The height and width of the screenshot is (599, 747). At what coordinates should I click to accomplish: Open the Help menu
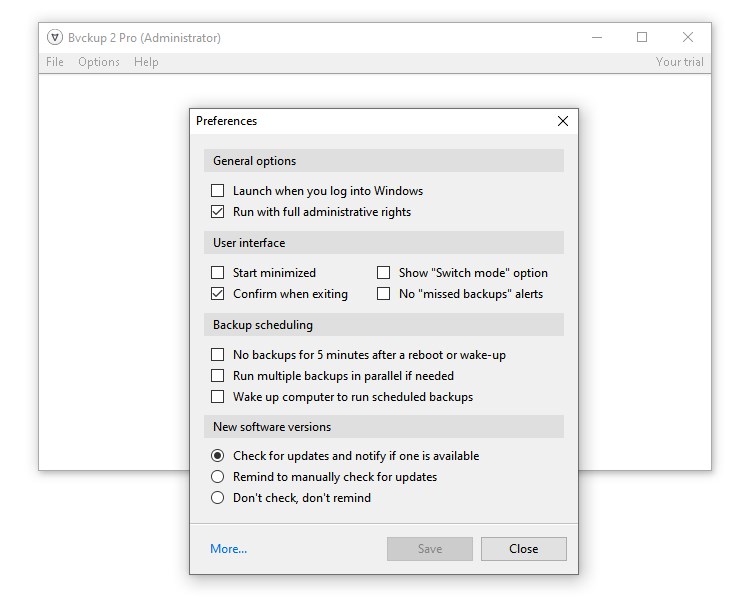point(146,62)
